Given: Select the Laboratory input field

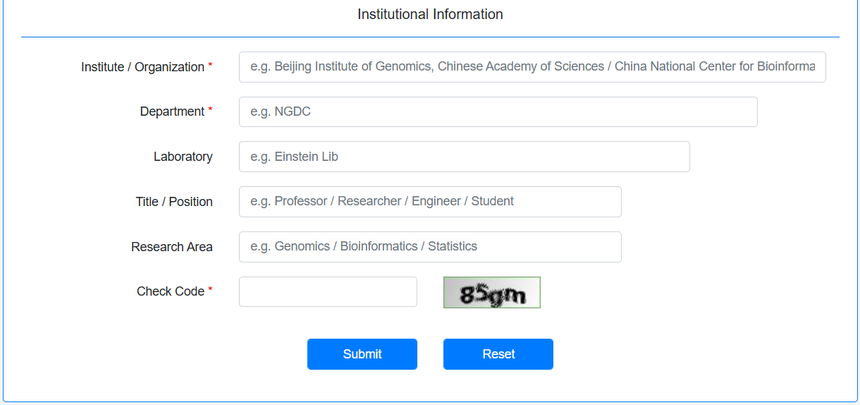Looking at the screenshot, I should point(464,157).
